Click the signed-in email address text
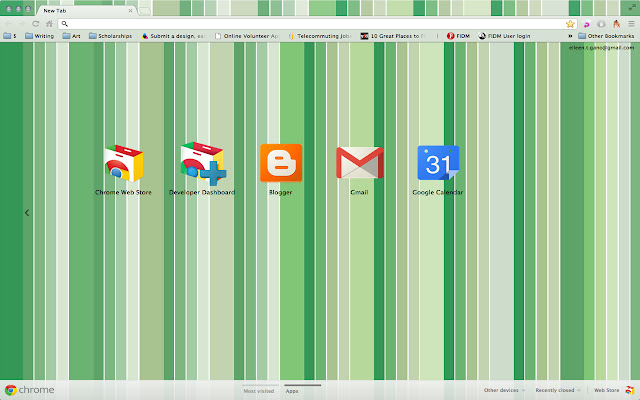The height and width of the screenshot is (400, 640). [x=601, y=48]
